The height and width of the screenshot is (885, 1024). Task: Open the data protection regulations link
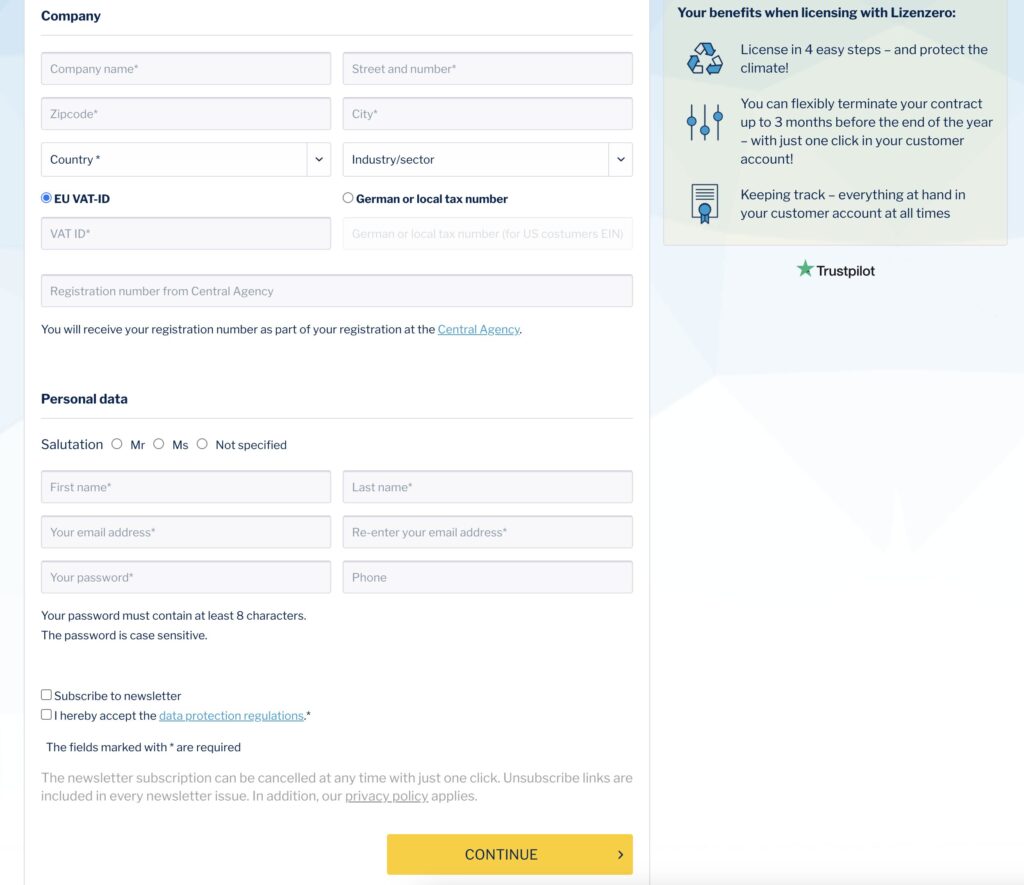pyautogui.click(x=231, y=716)
